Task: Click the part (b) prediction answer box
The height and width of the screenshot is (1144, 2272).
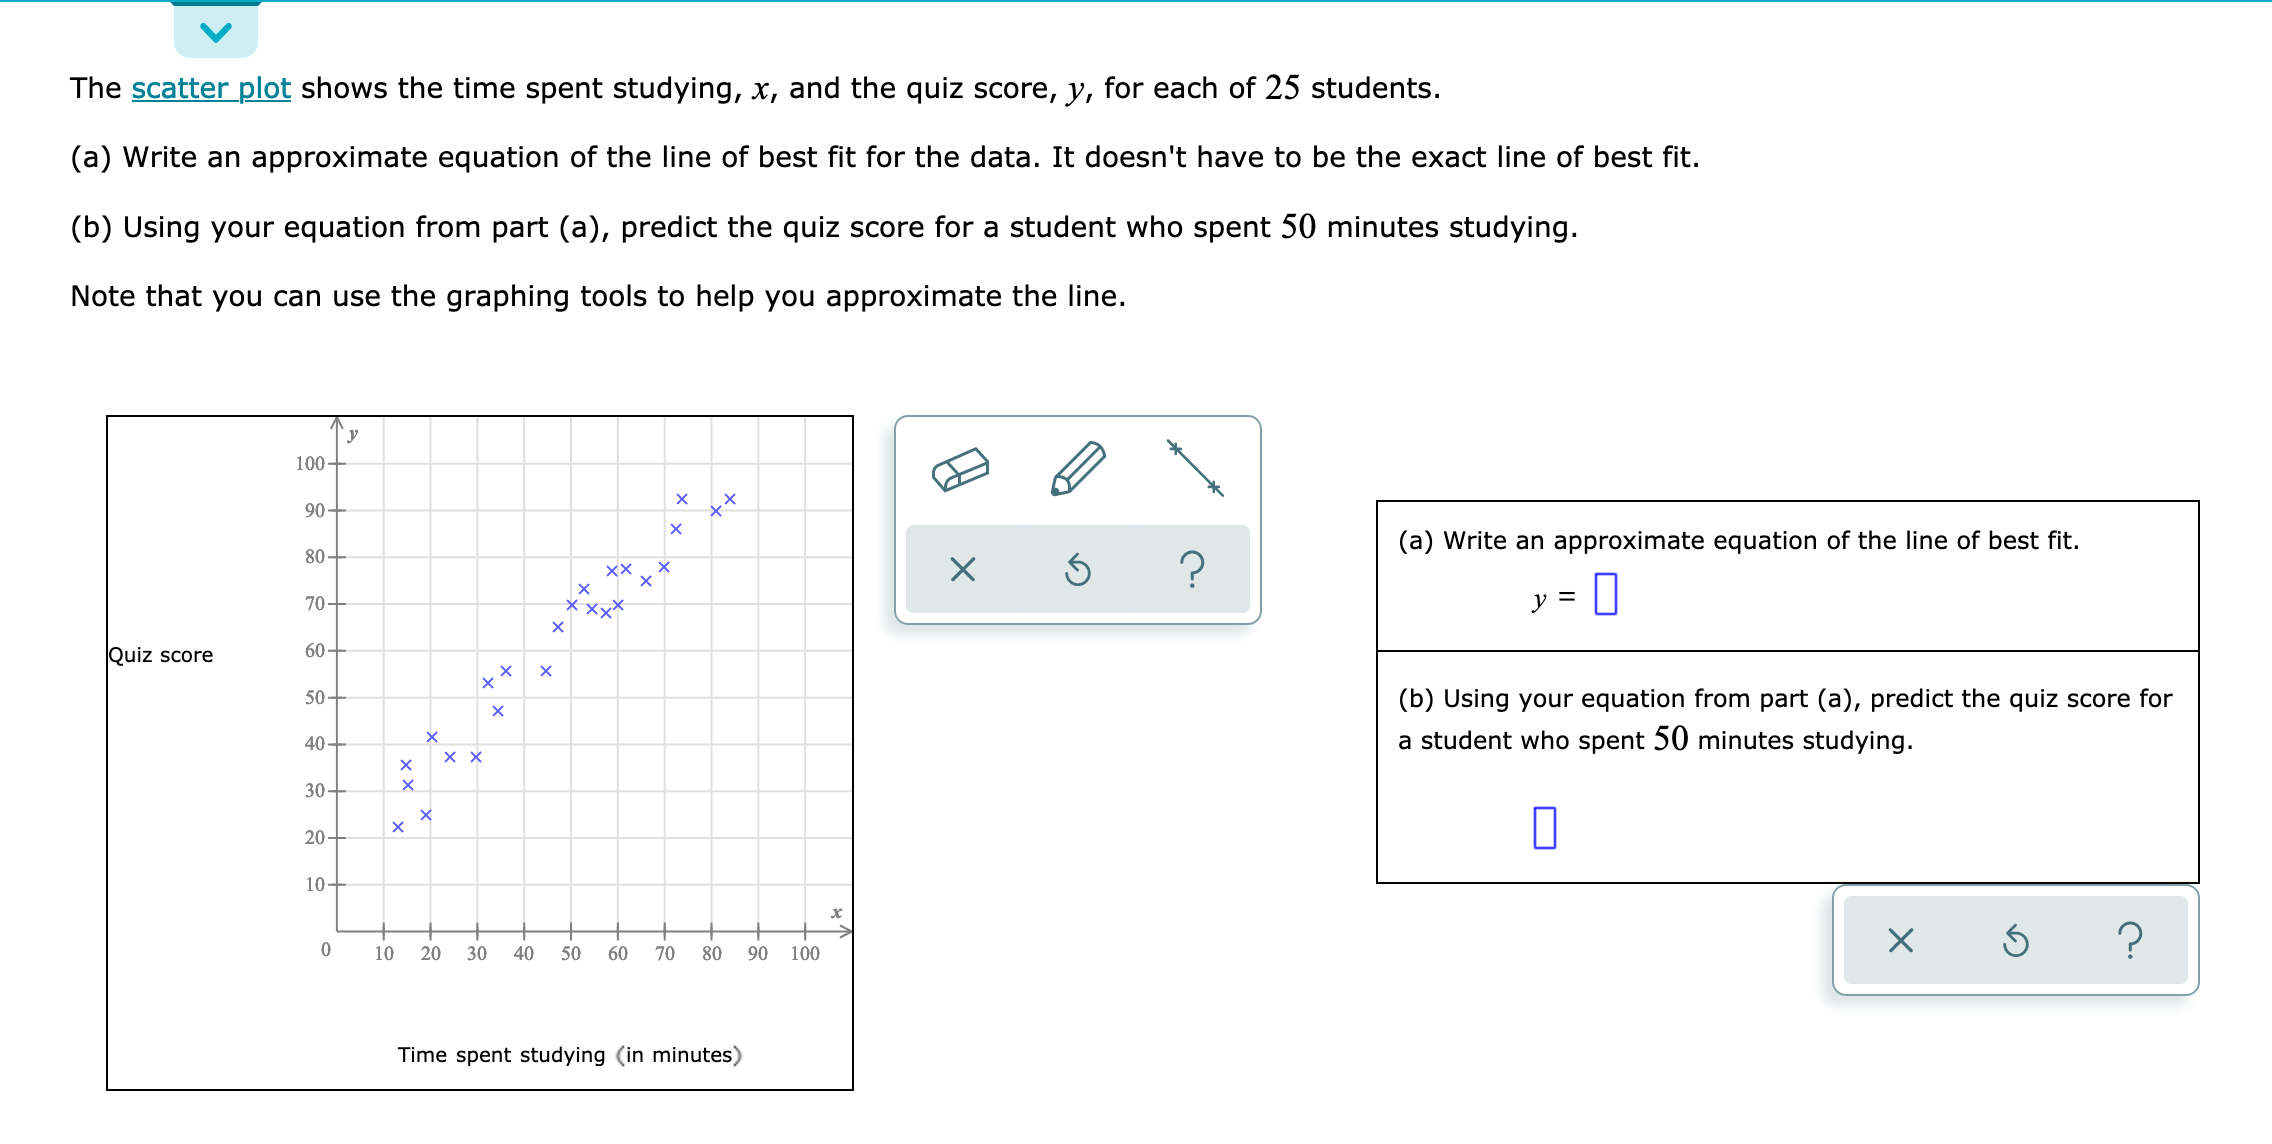Action: click(x=1547, y=826)
